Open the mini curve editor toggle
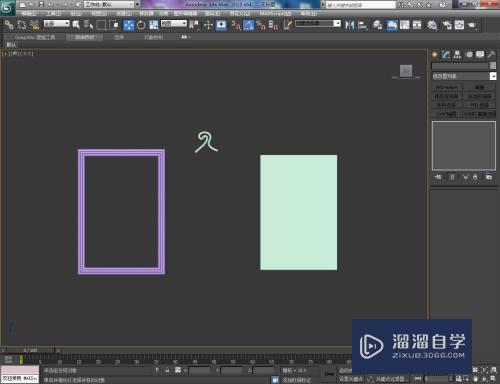This screenshot has height=384, width=500. click(x=8, y=360)
